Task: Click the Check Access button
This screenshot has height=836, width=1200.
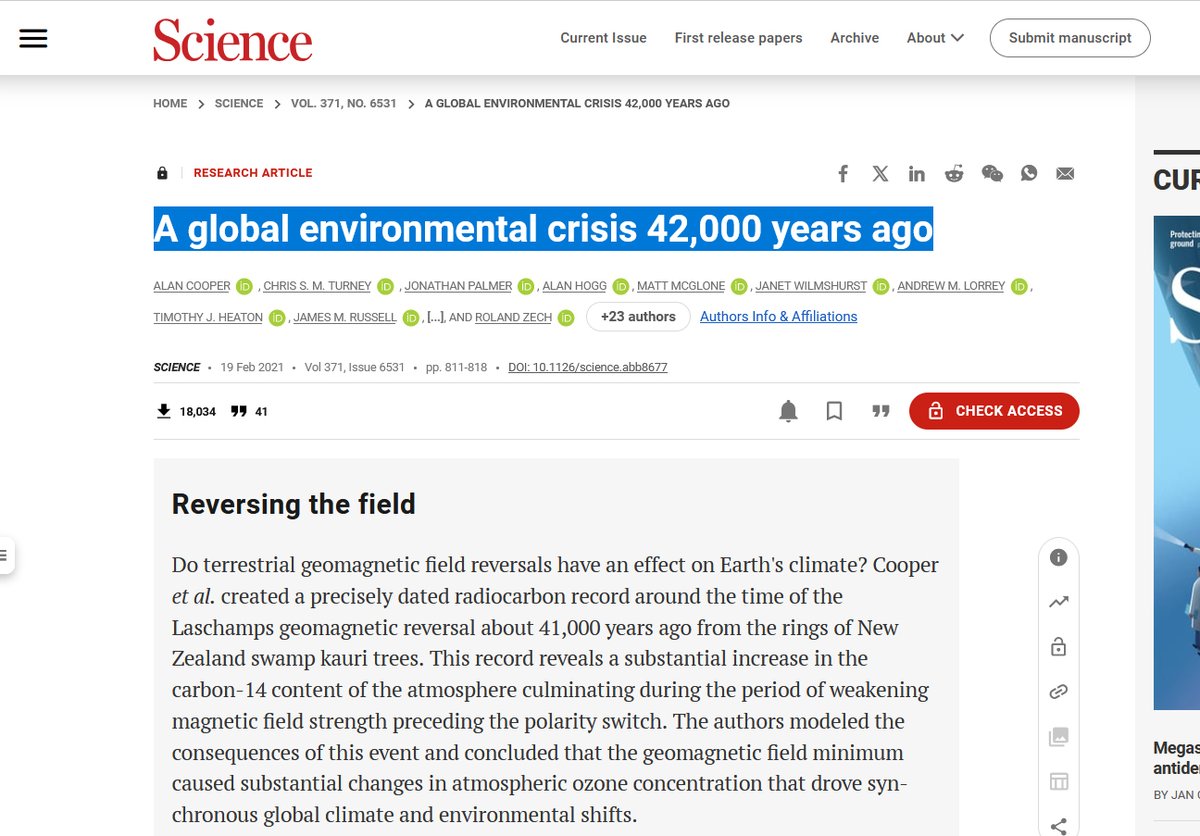Action: click(994, 411)
